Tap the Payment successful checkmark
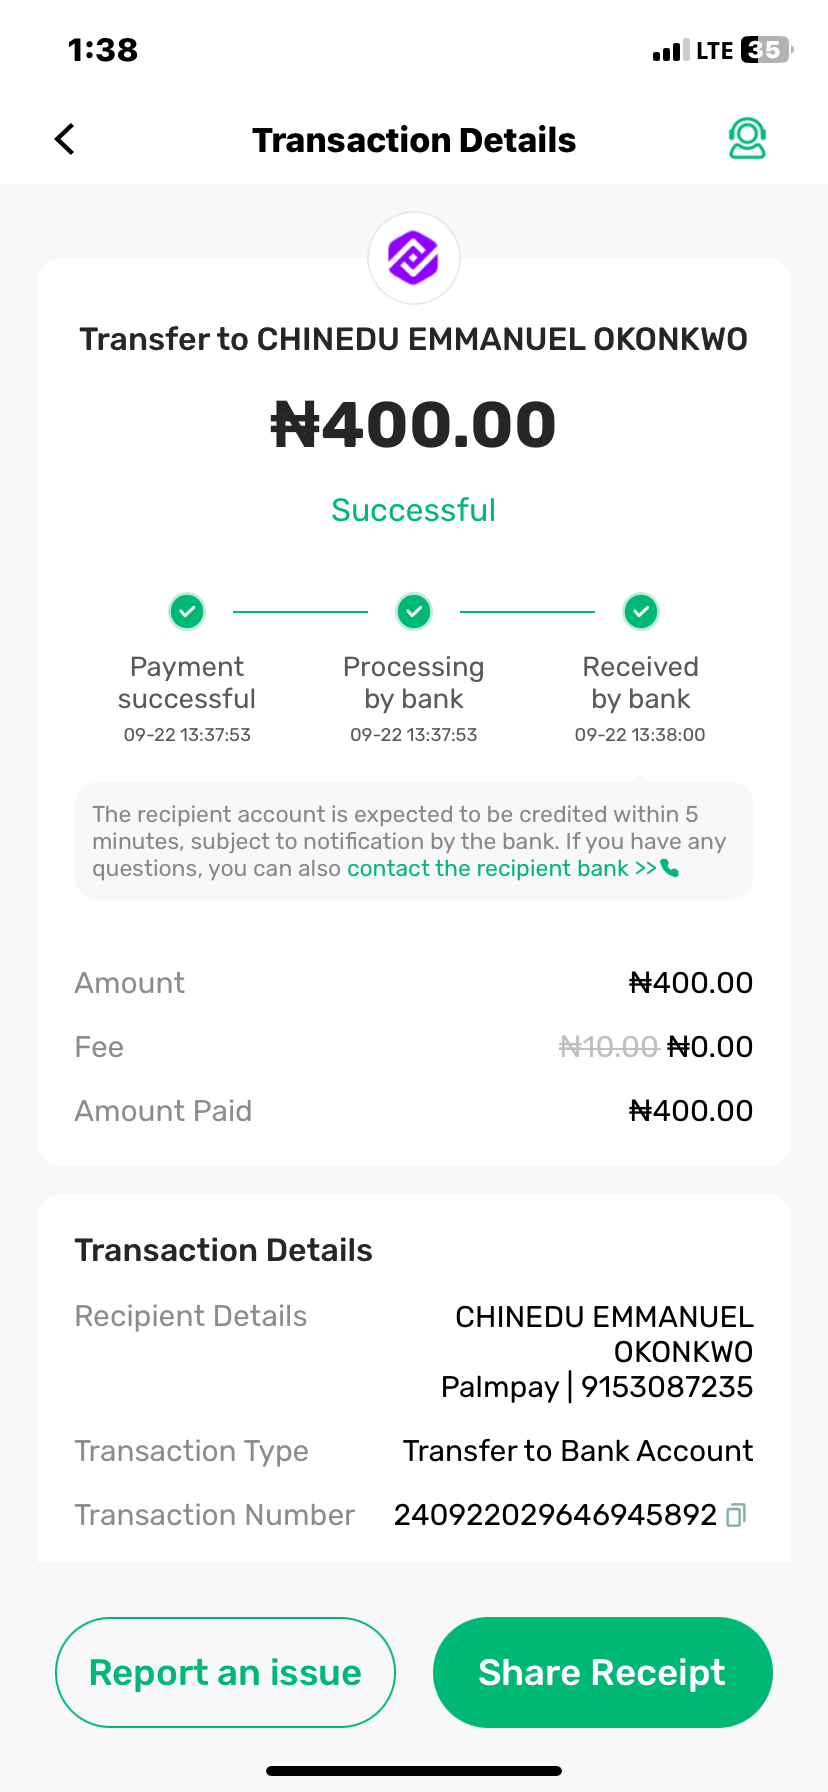The image size is (828, 1792). point(187,611)
